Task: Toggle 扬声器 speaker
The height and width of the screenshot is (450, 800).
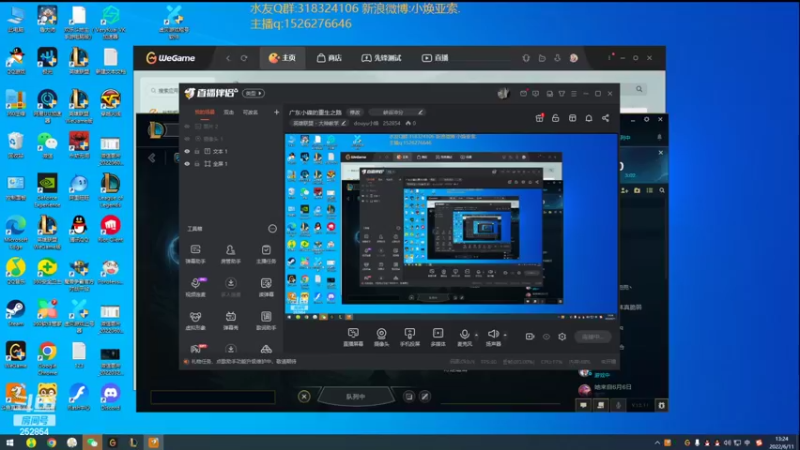Action: point(493,337)
